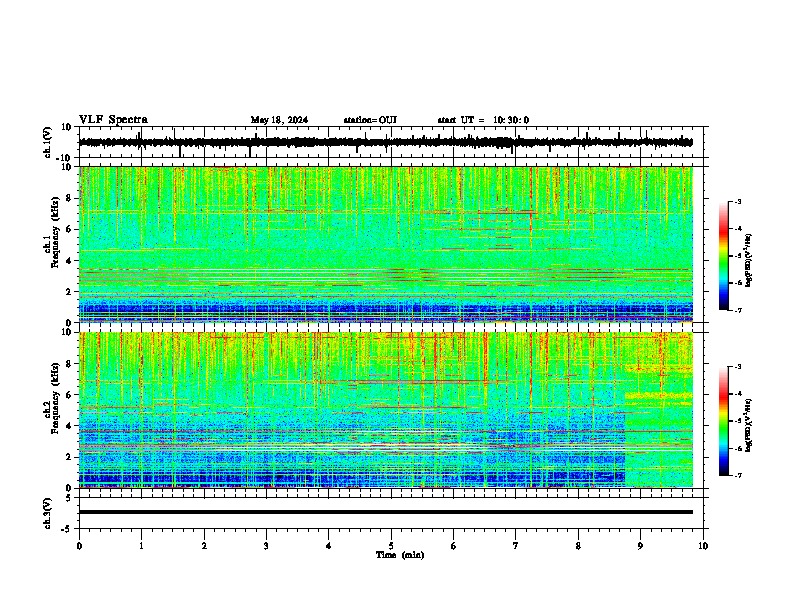
Task: Click time axis tick label "9"
Action: click(x=640, y=546)
